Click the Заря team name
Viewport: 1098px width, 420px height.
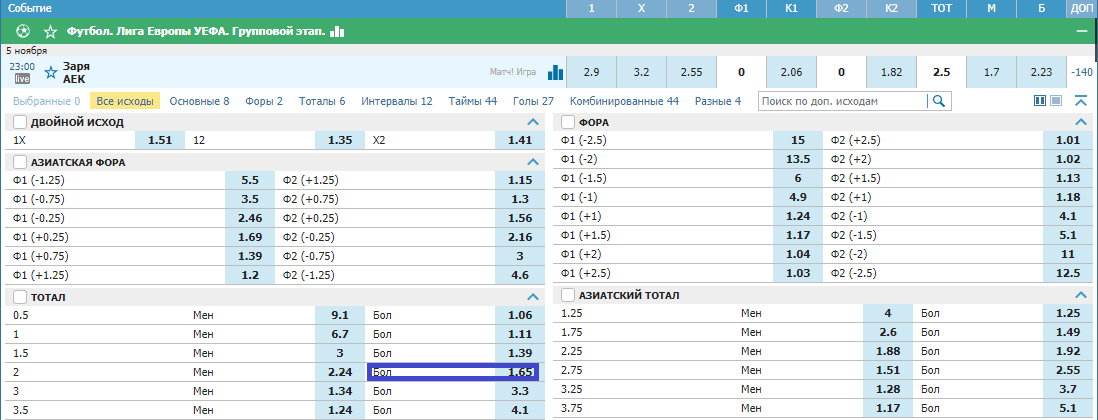click(76, 66)
